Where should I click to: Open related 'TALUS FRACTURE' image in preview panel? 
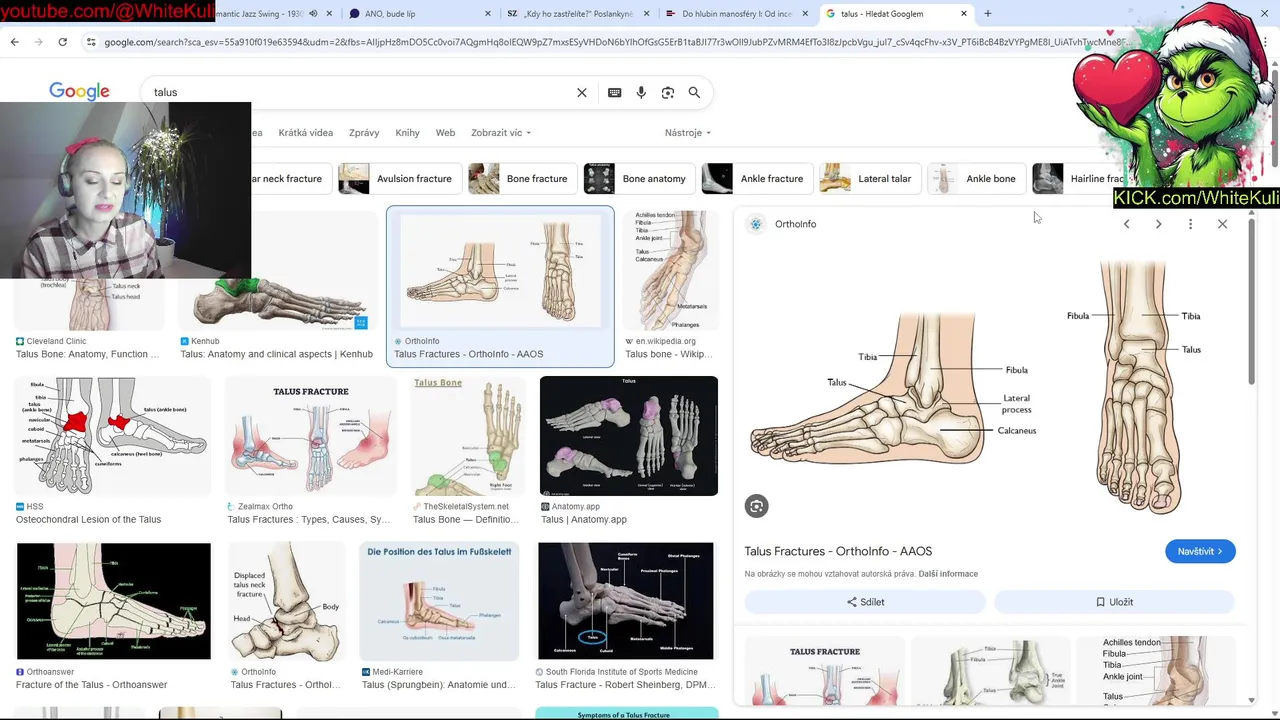[x=824, y=670]
